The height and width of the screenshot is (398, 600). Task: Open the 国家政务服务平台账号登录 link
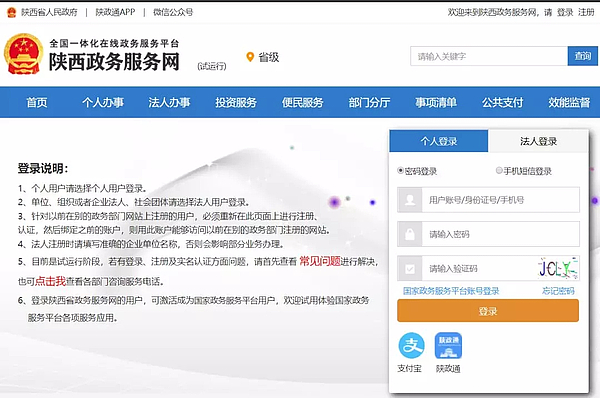(451, 291)
